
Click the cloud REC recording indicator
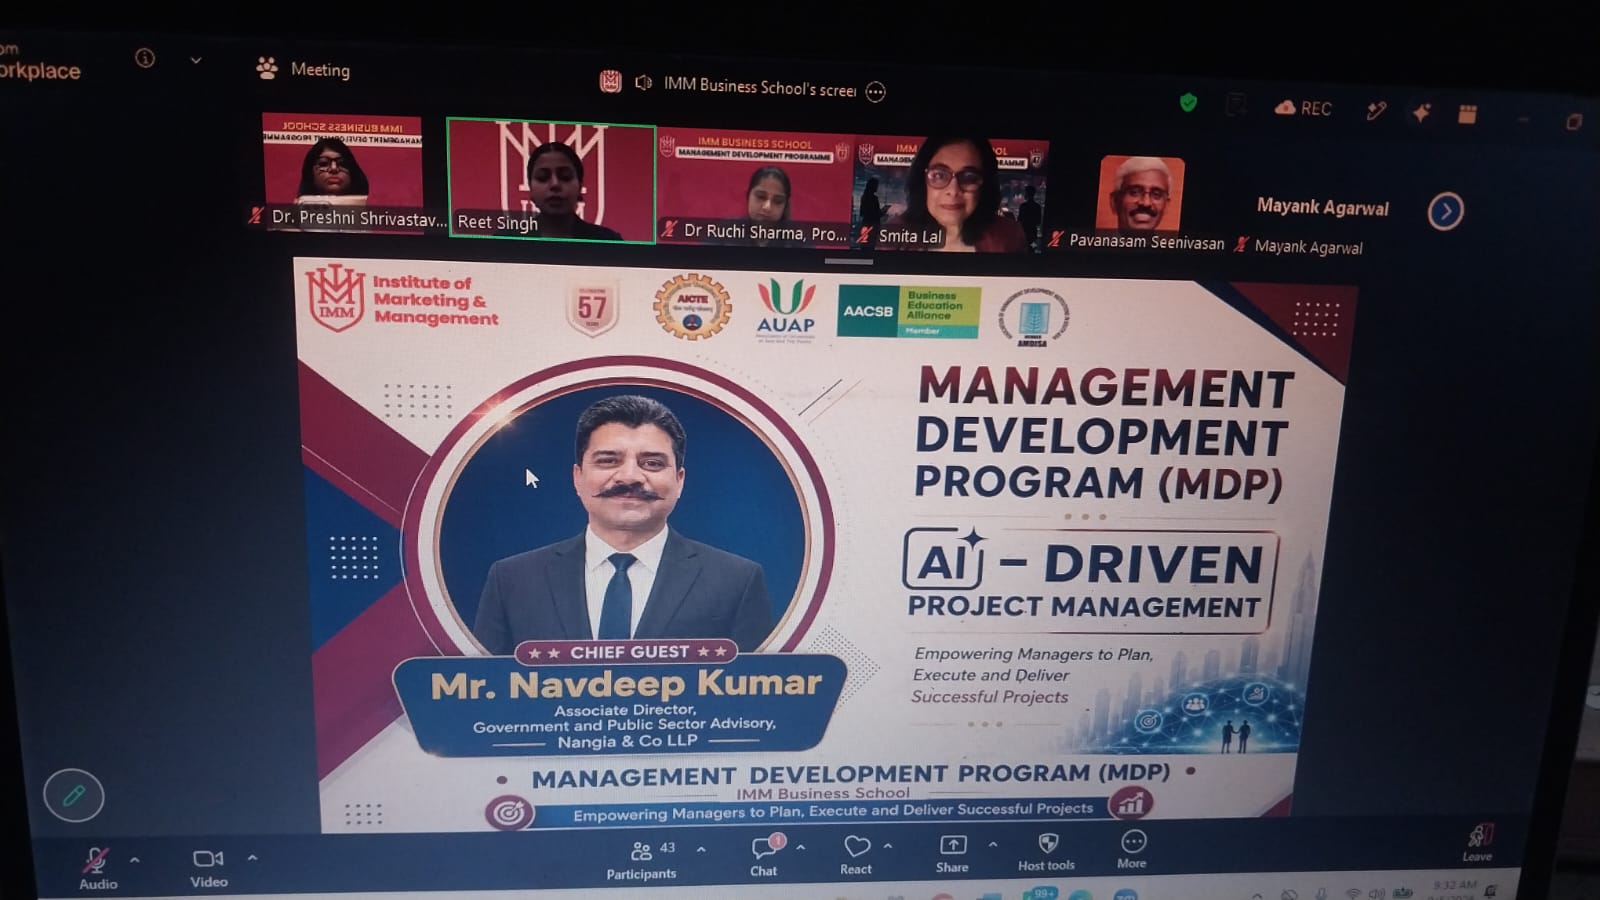coord(1303,108)
